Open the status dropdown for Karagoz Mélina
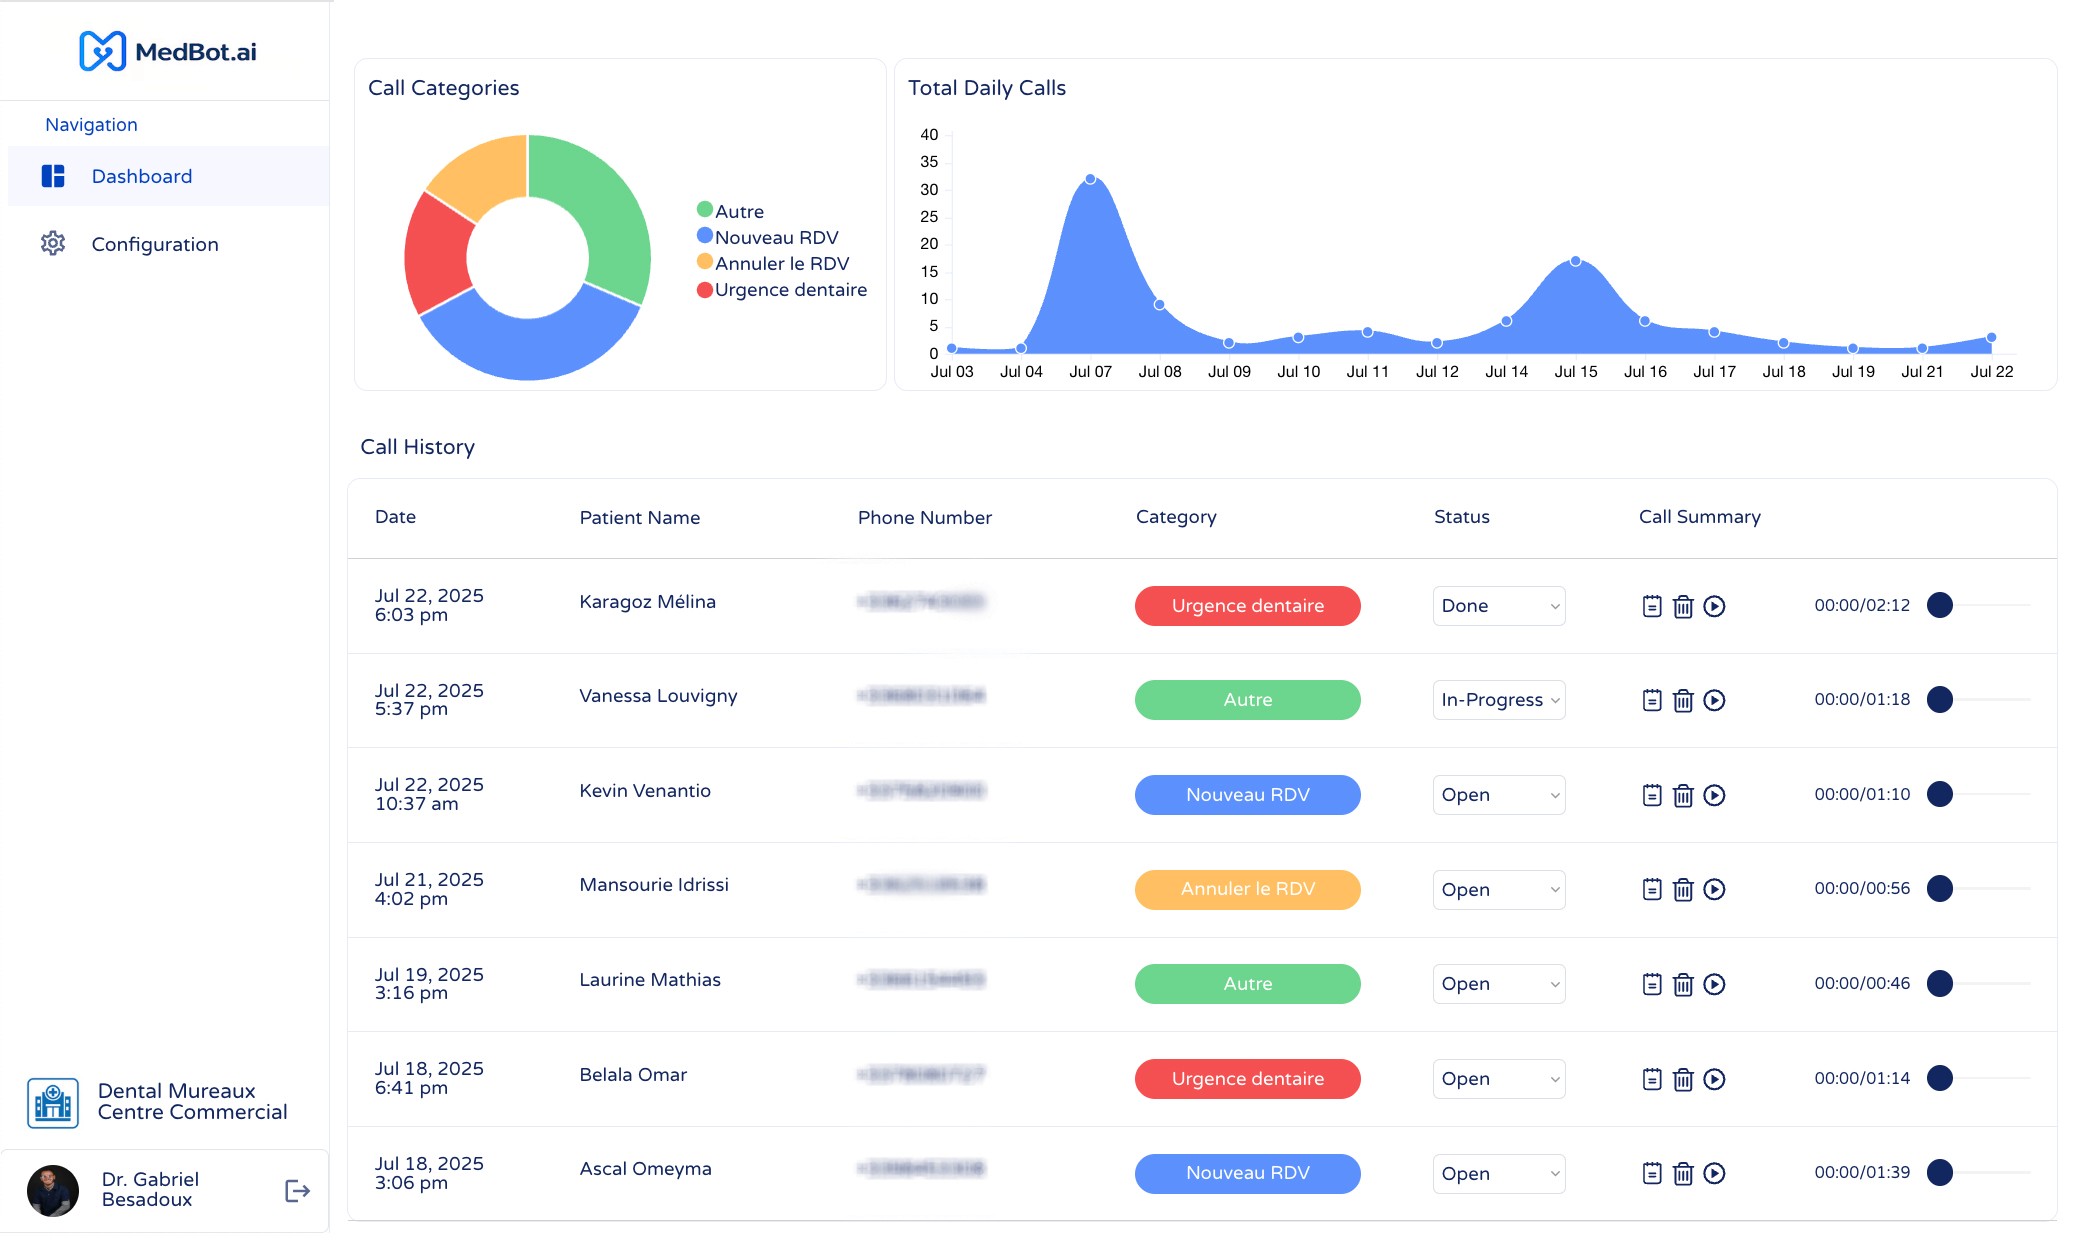The image size is (2097, 1242). pyautogui.click(x=1498, y=605)
